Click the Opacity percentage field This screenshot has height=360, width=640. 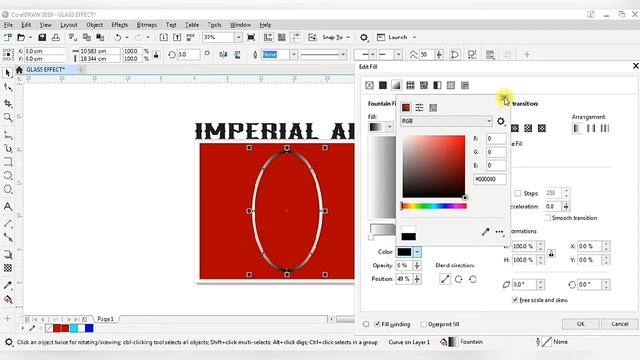(404, 265)
